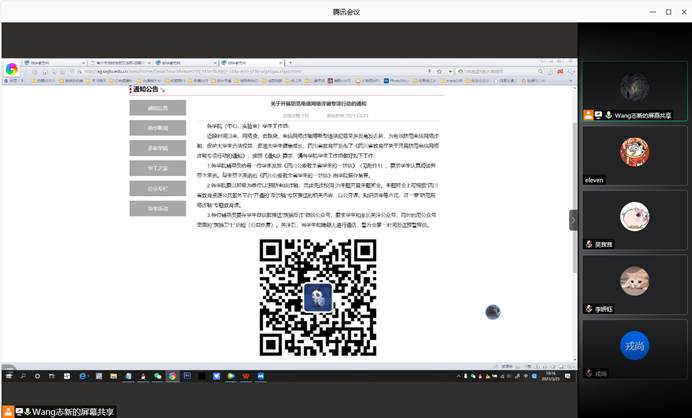This screenshot has height=418, width=692.
Task: Select 吴霄霄's participant avatar tile
Action: coord(633,216)
